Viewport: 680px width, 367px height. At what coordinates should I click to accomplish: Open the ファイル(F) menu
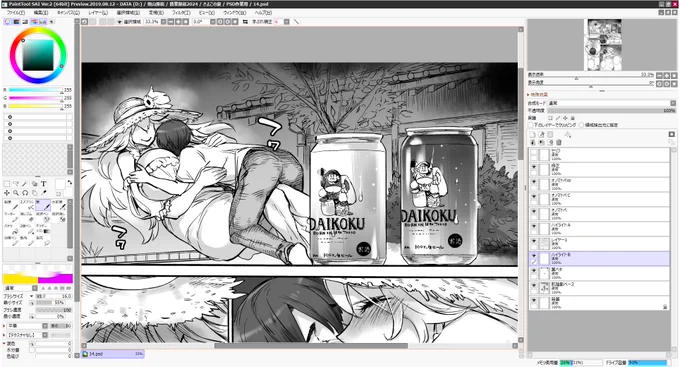(16, 13)
